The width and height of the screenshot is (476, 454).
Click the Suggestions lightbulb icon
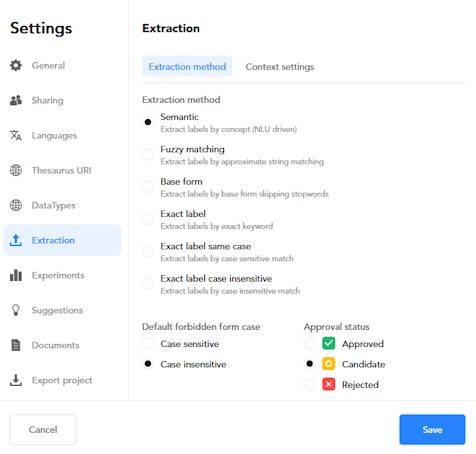(x=16, y=310)
